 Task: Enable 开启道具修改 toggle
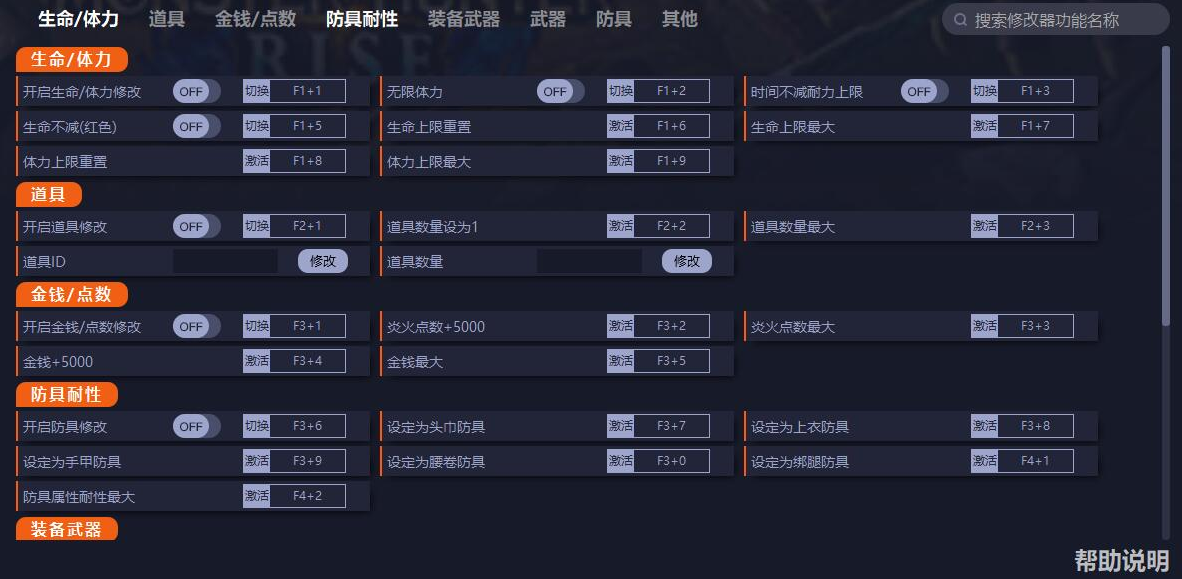196,227
